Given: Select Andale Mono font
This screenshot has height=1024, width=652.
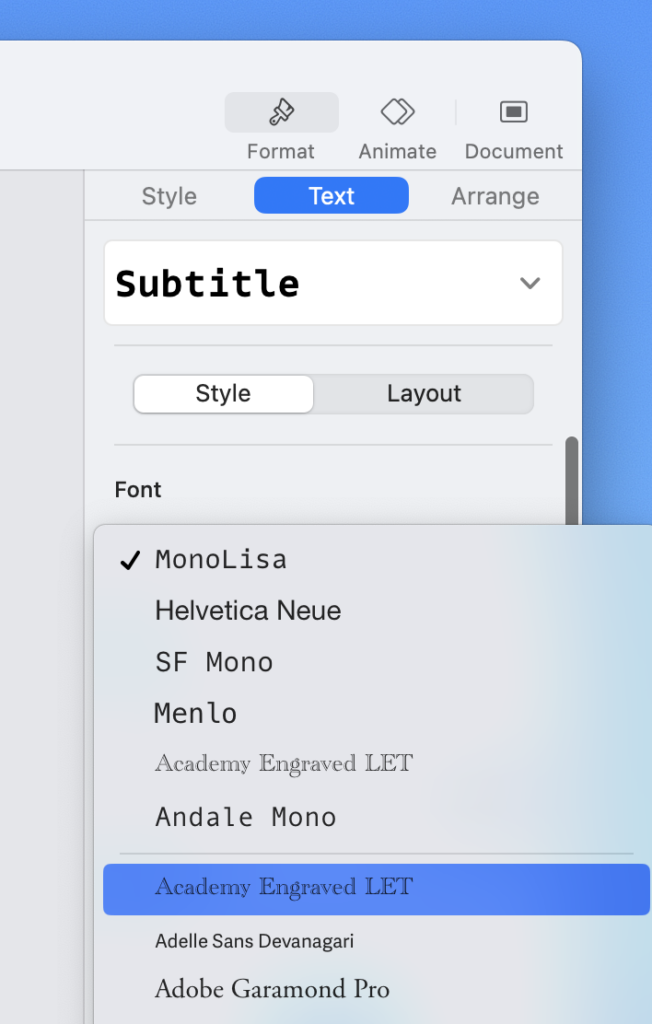Looking at the screenshot, I should coord(246,817).
